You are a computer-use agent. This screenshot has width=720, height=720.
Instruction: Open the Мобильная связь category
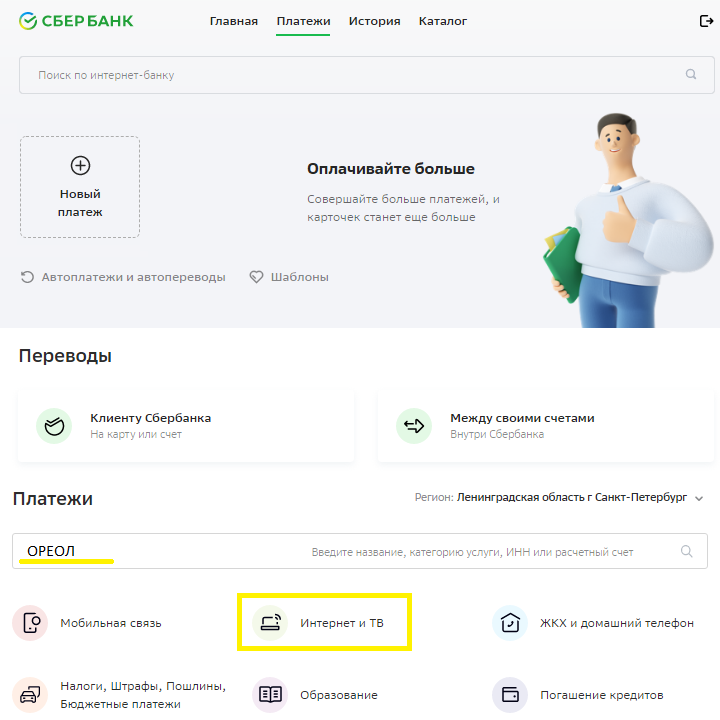(87, 623)
